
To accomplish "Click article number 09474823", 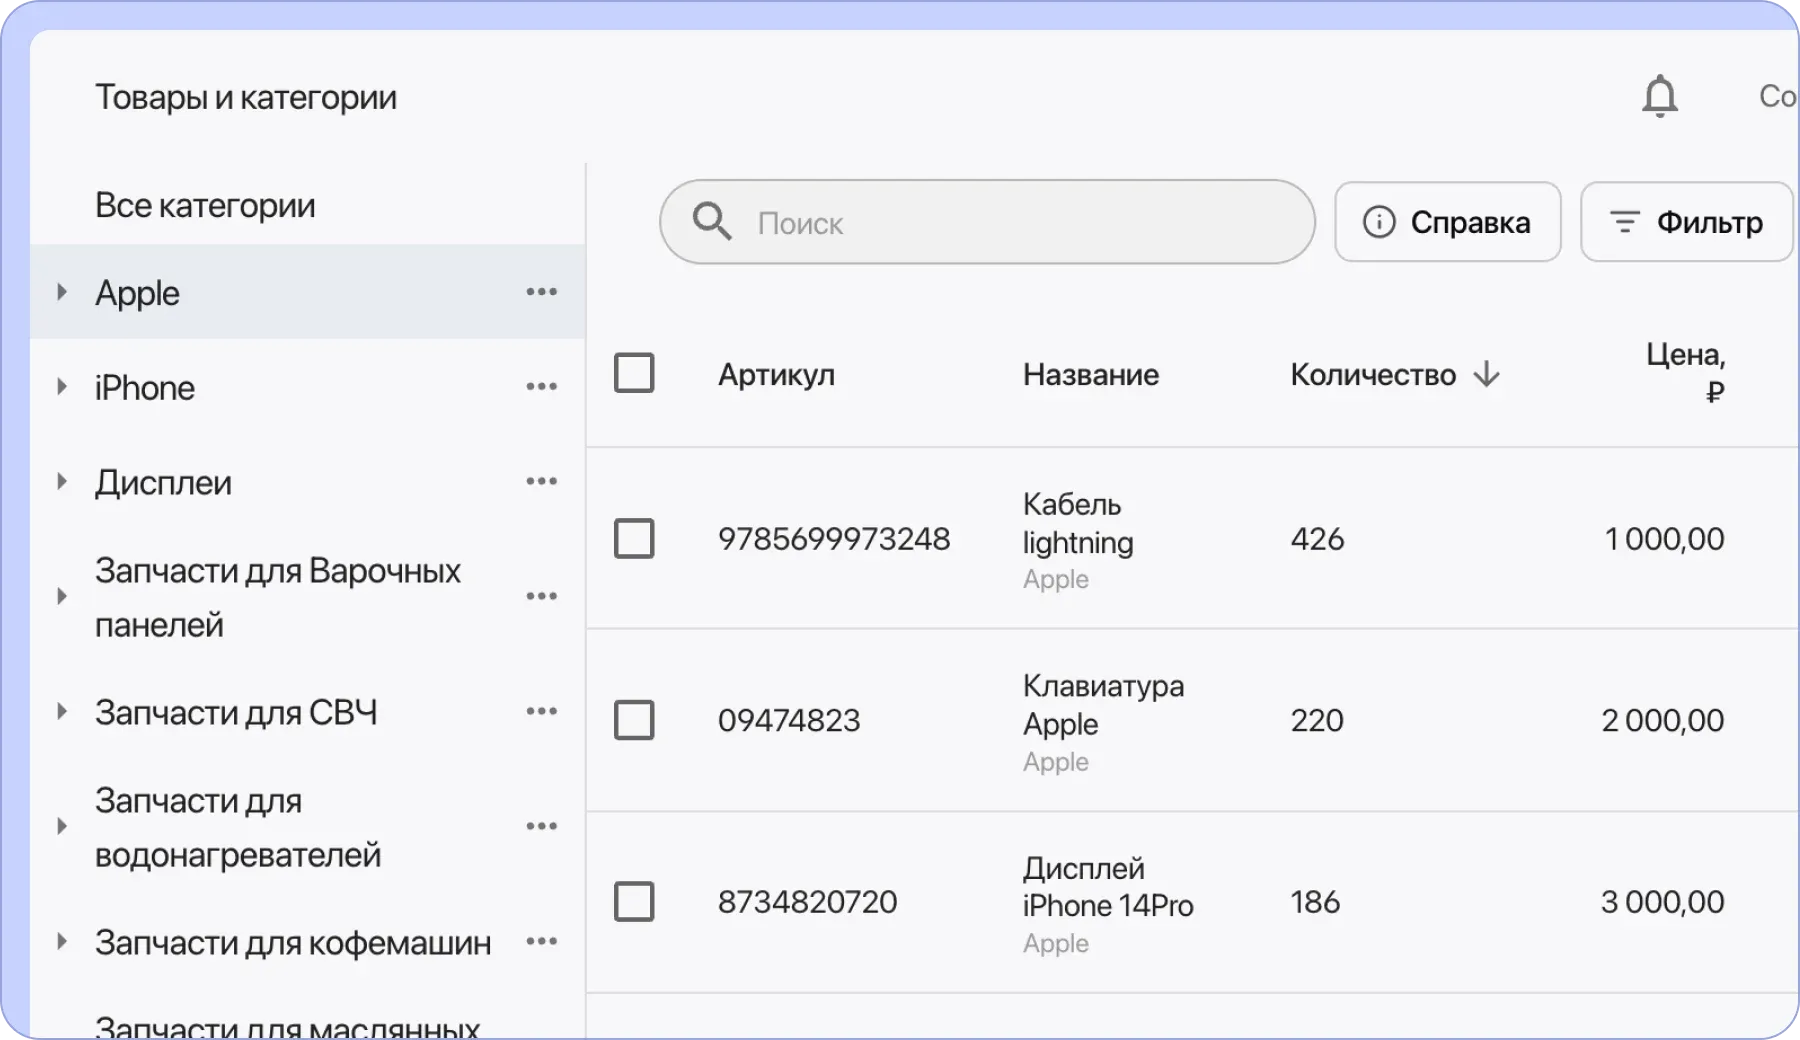I will [x=789, y=720].
